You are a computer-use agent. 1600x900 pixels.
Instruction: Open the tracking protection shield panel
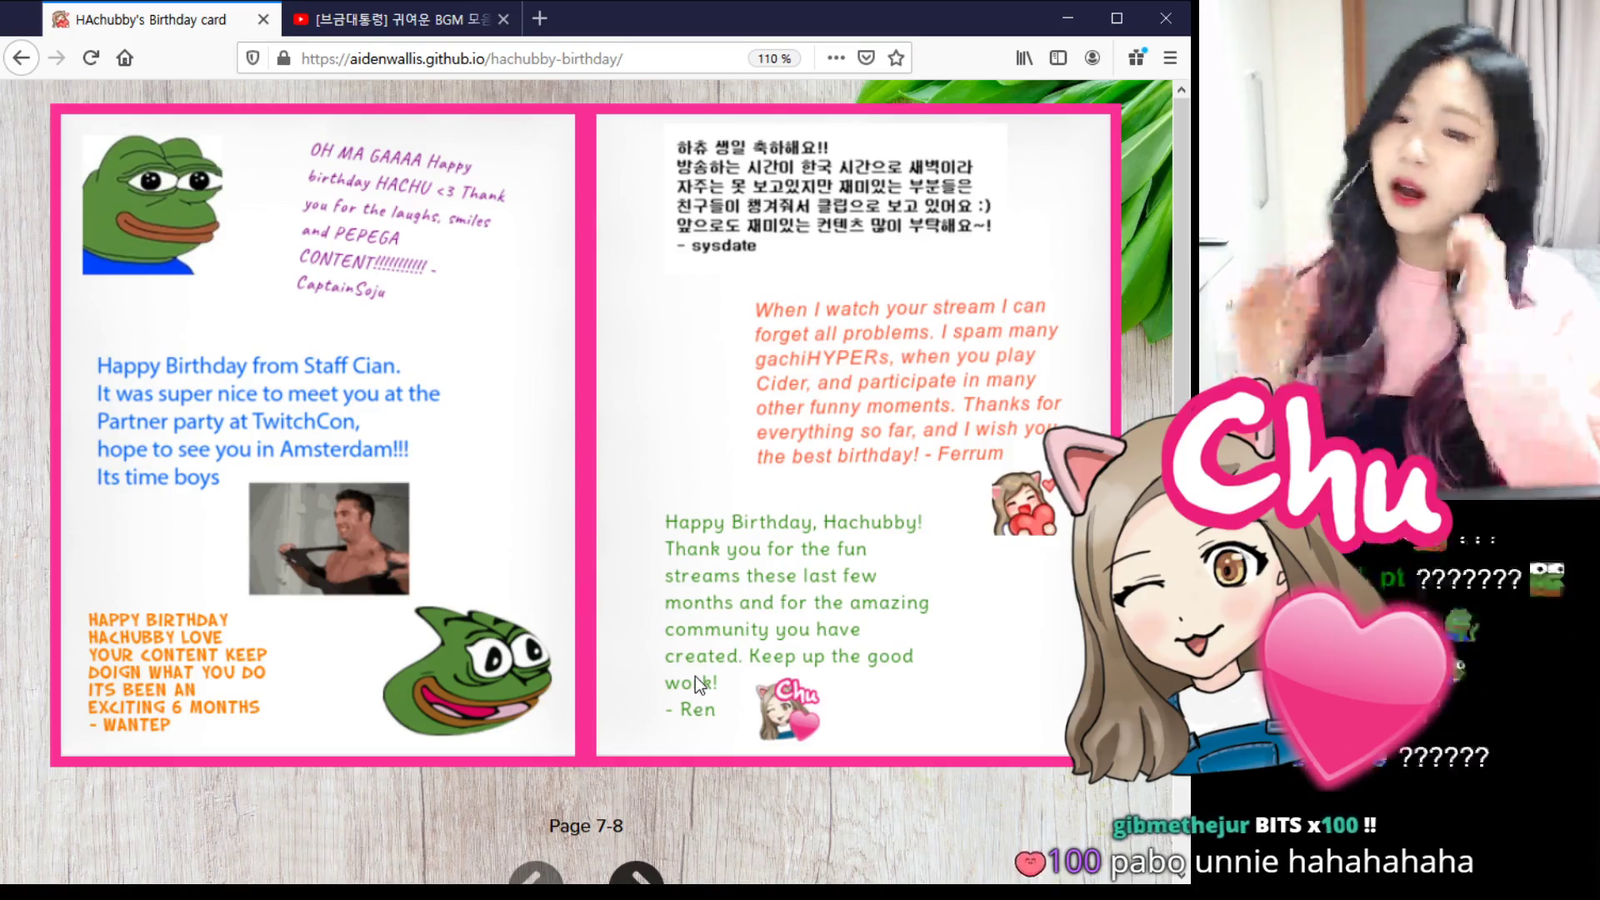click(253, 58)
